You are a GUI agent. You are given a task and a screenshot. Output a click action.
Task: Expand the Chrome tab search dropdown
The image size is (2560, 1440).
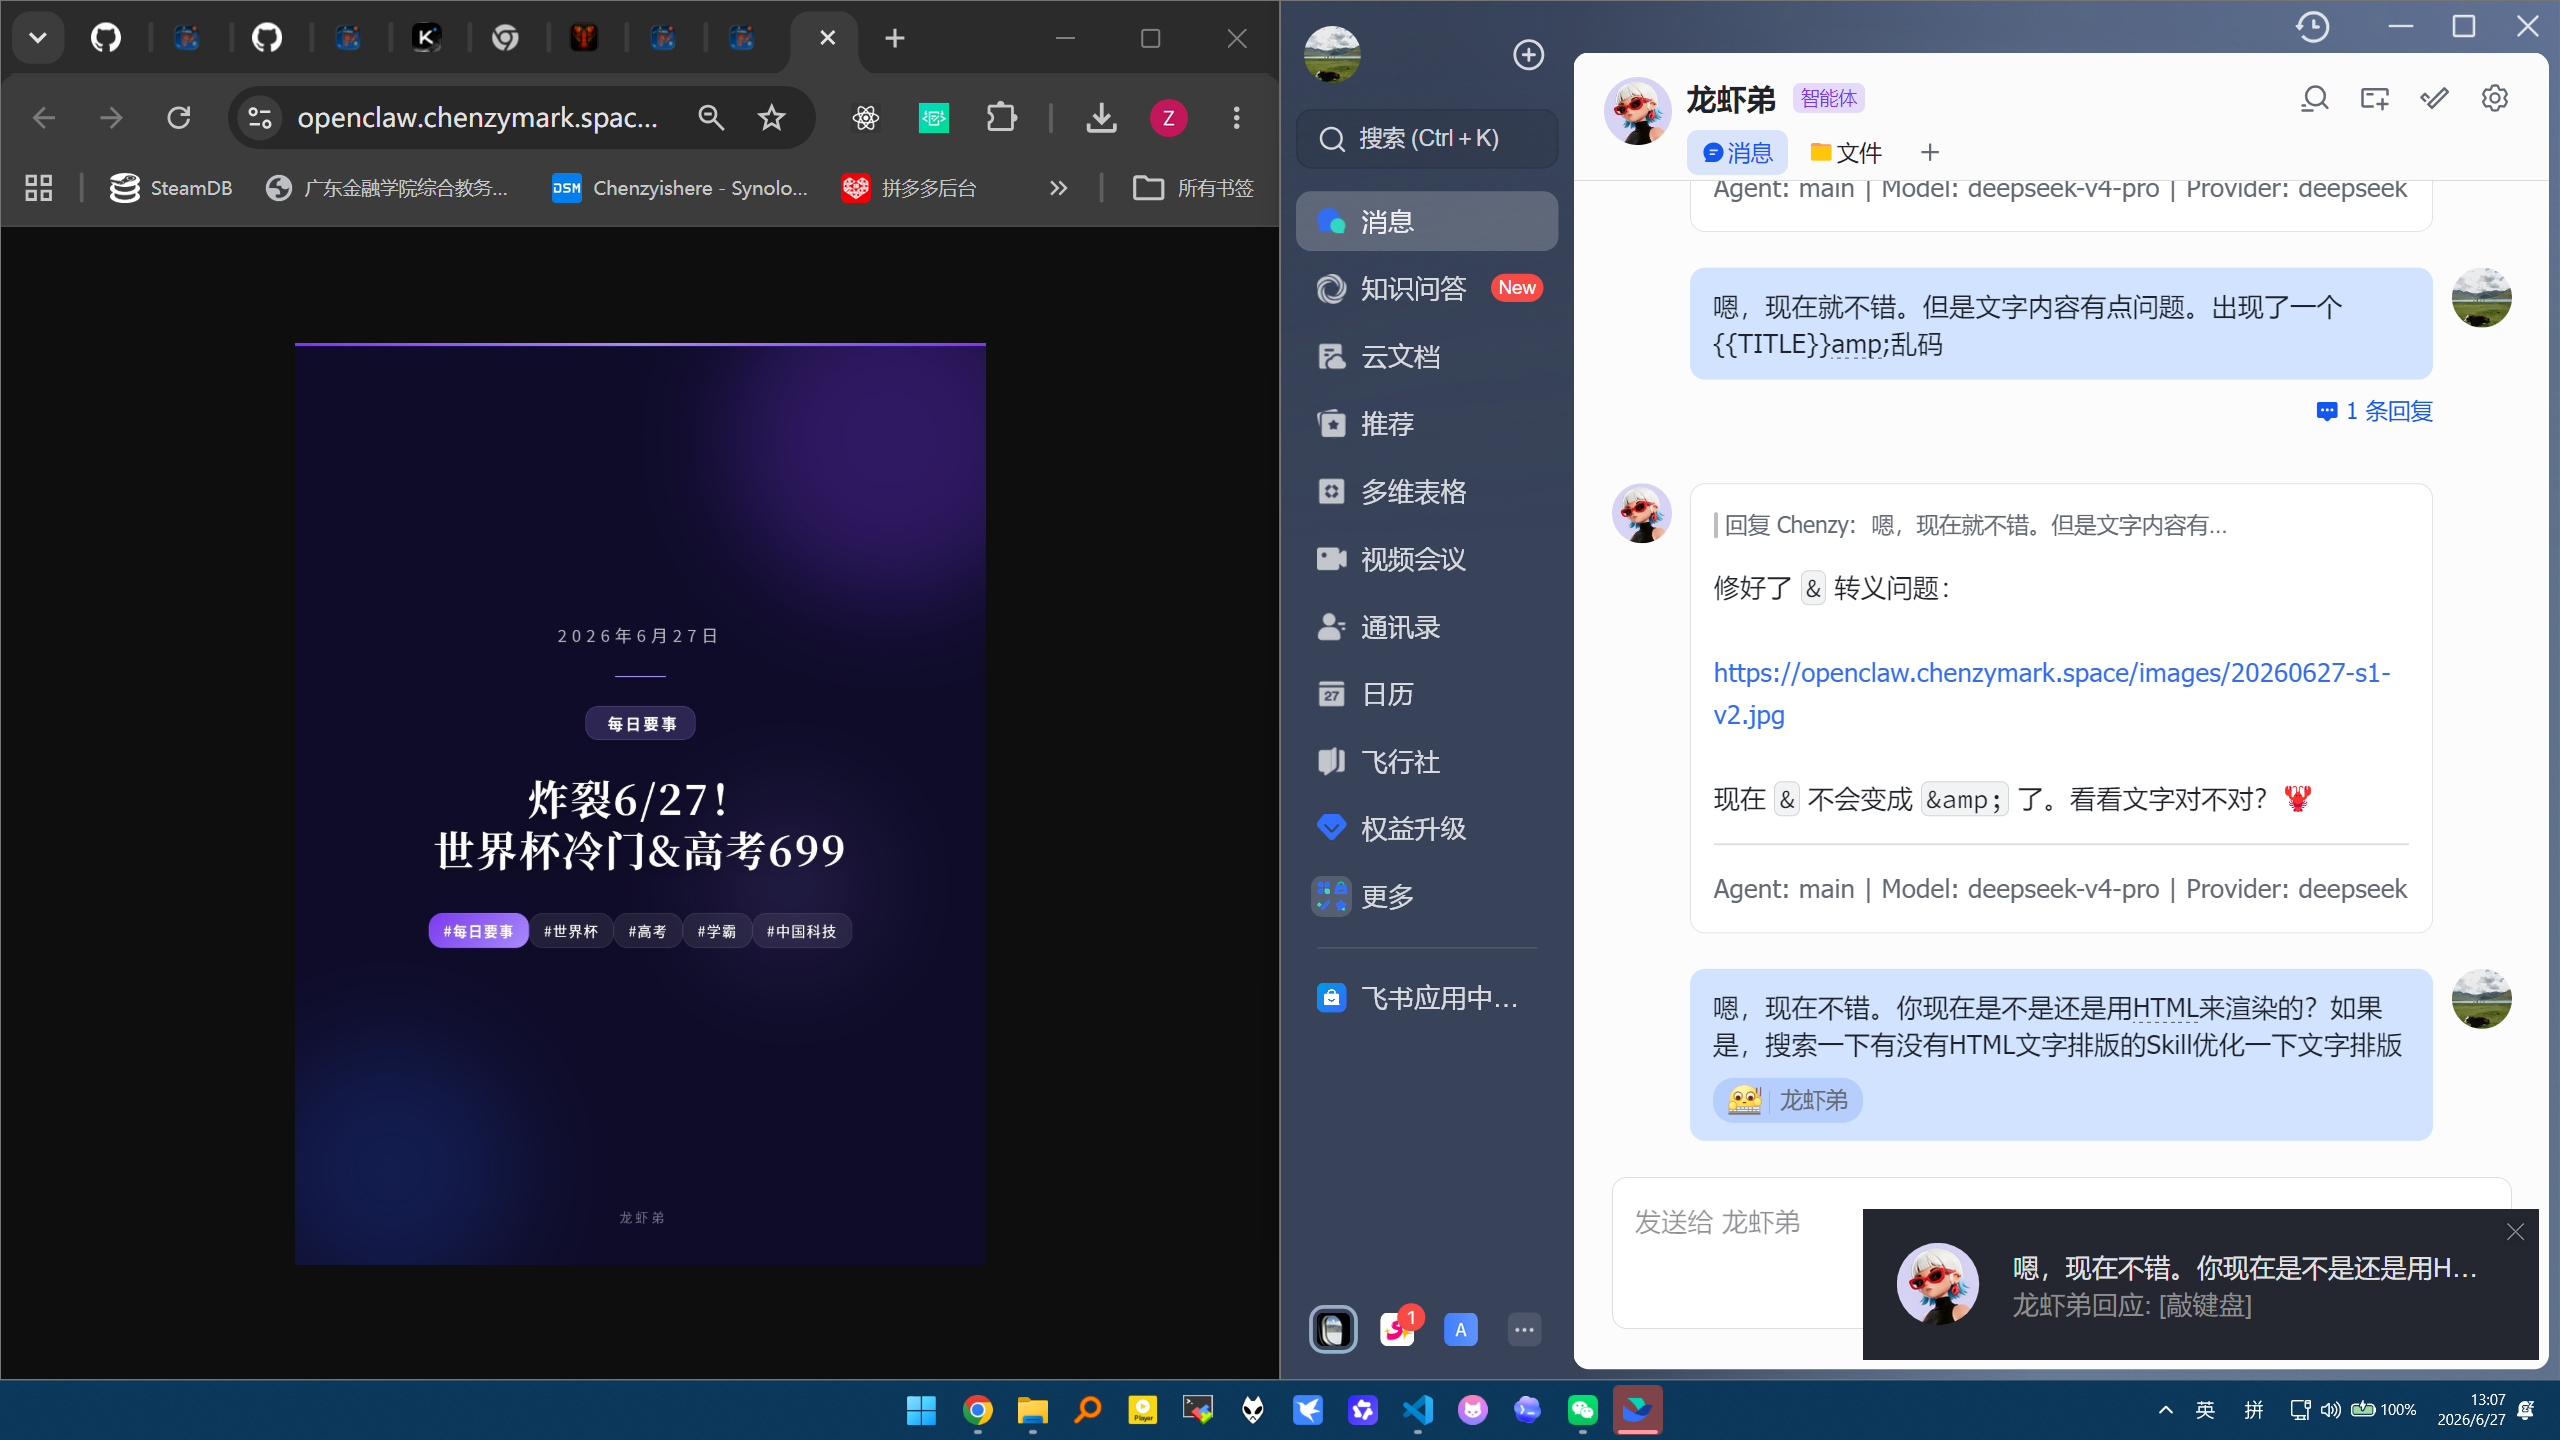point(38,38)
